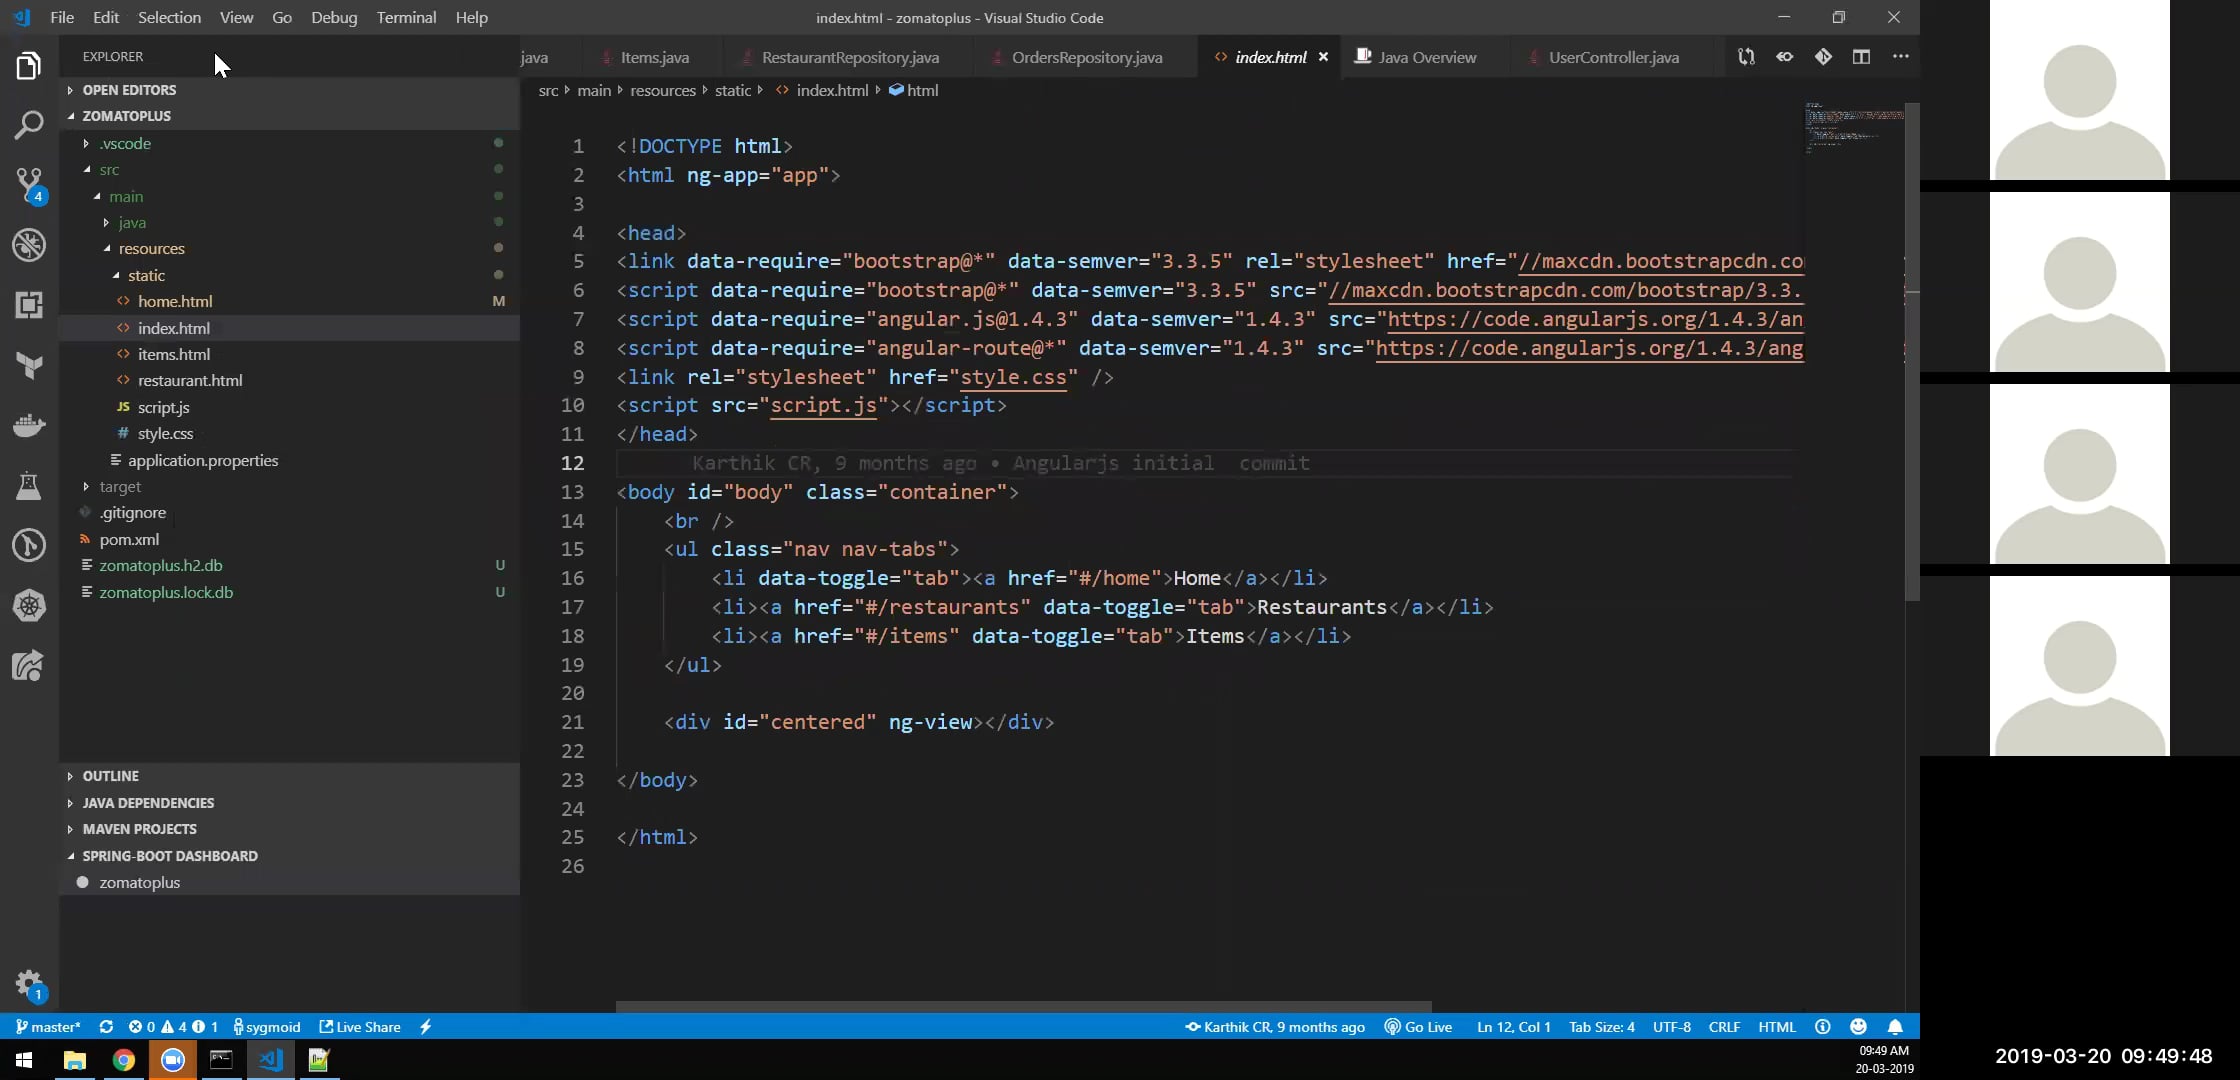The width and height of the screenshot is (2240, 1080).
Task: Click the CRLF end-of-line selector
Action: 1724,1027
